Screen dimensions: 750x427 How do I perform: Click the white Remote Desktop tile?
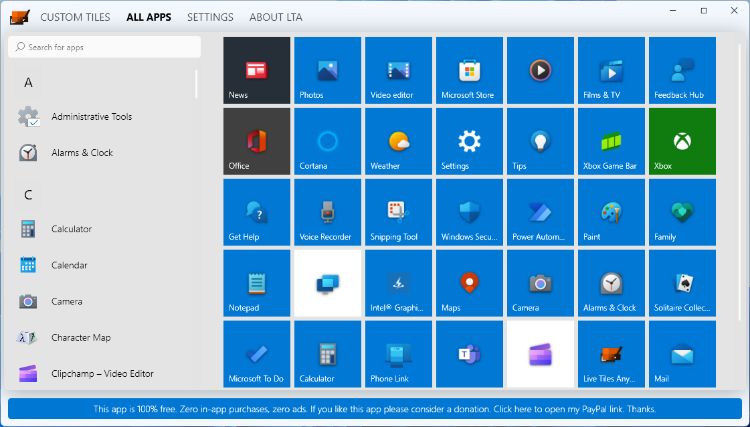tap(327, 283)
